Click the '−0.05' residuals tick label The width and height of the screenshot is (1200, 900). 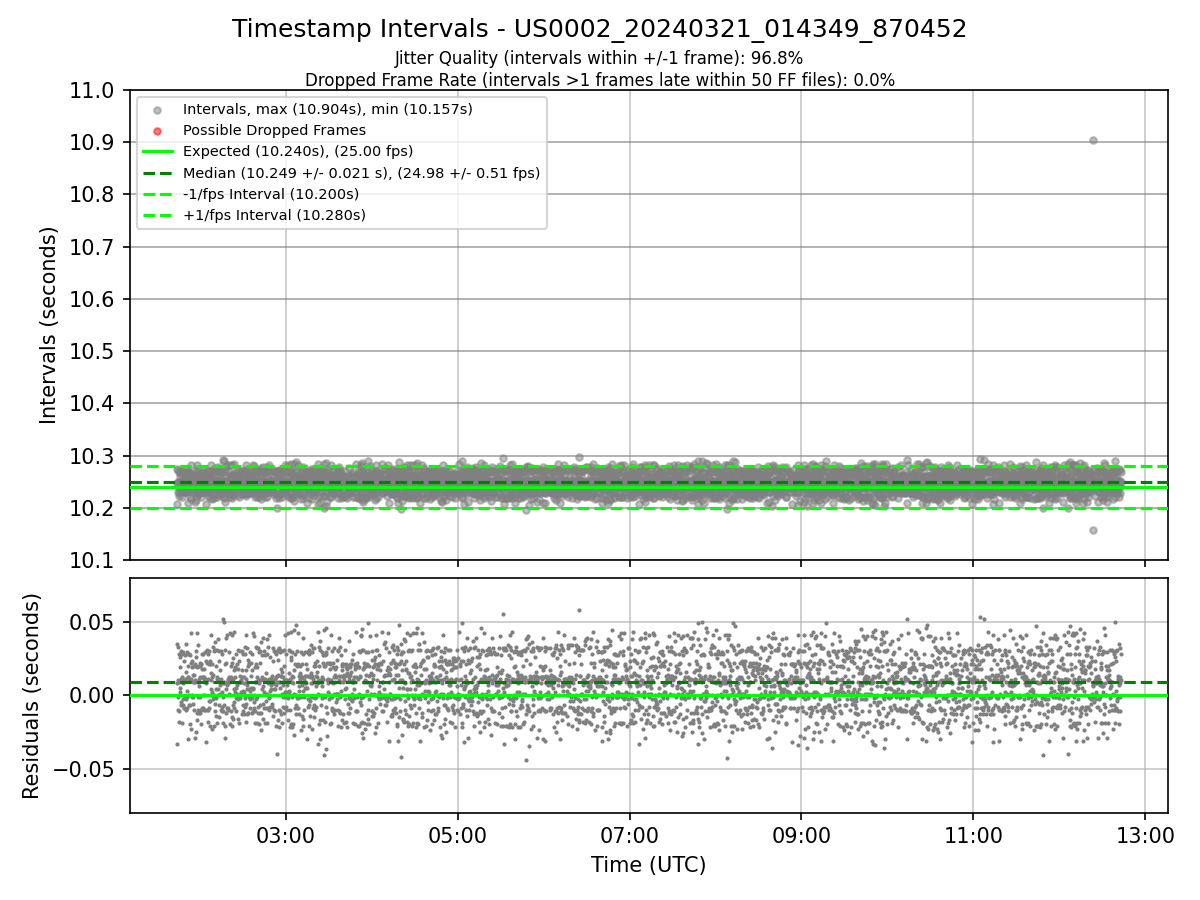85,769
